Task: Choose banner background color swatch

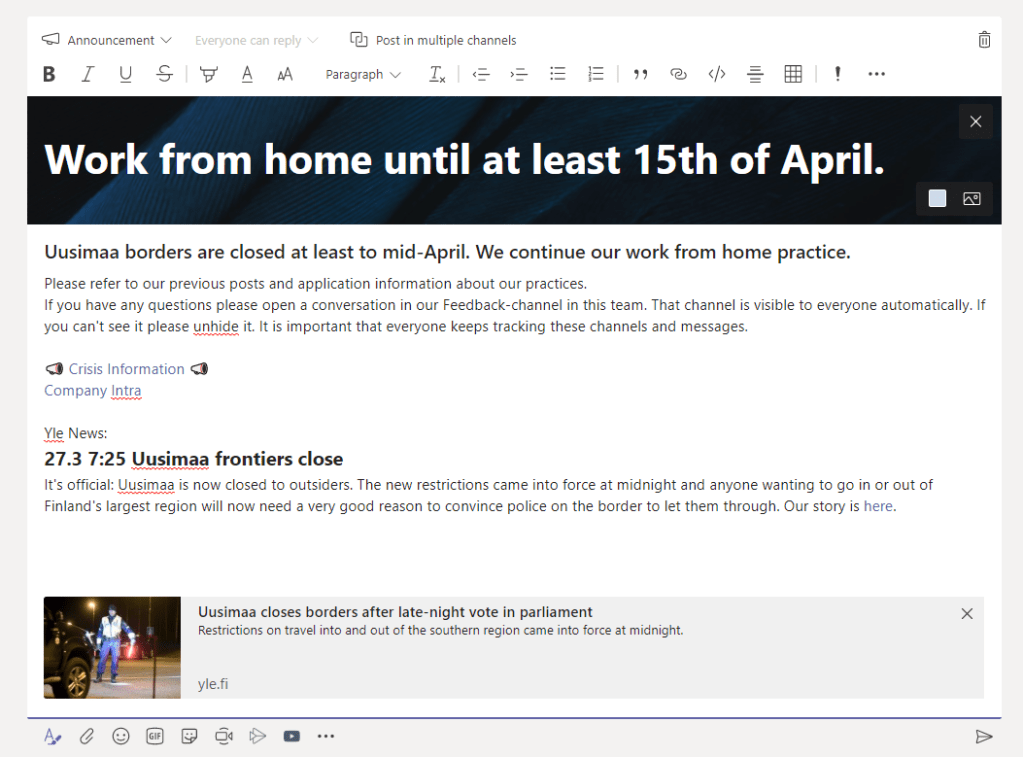Action: click(x=937, y=199)
